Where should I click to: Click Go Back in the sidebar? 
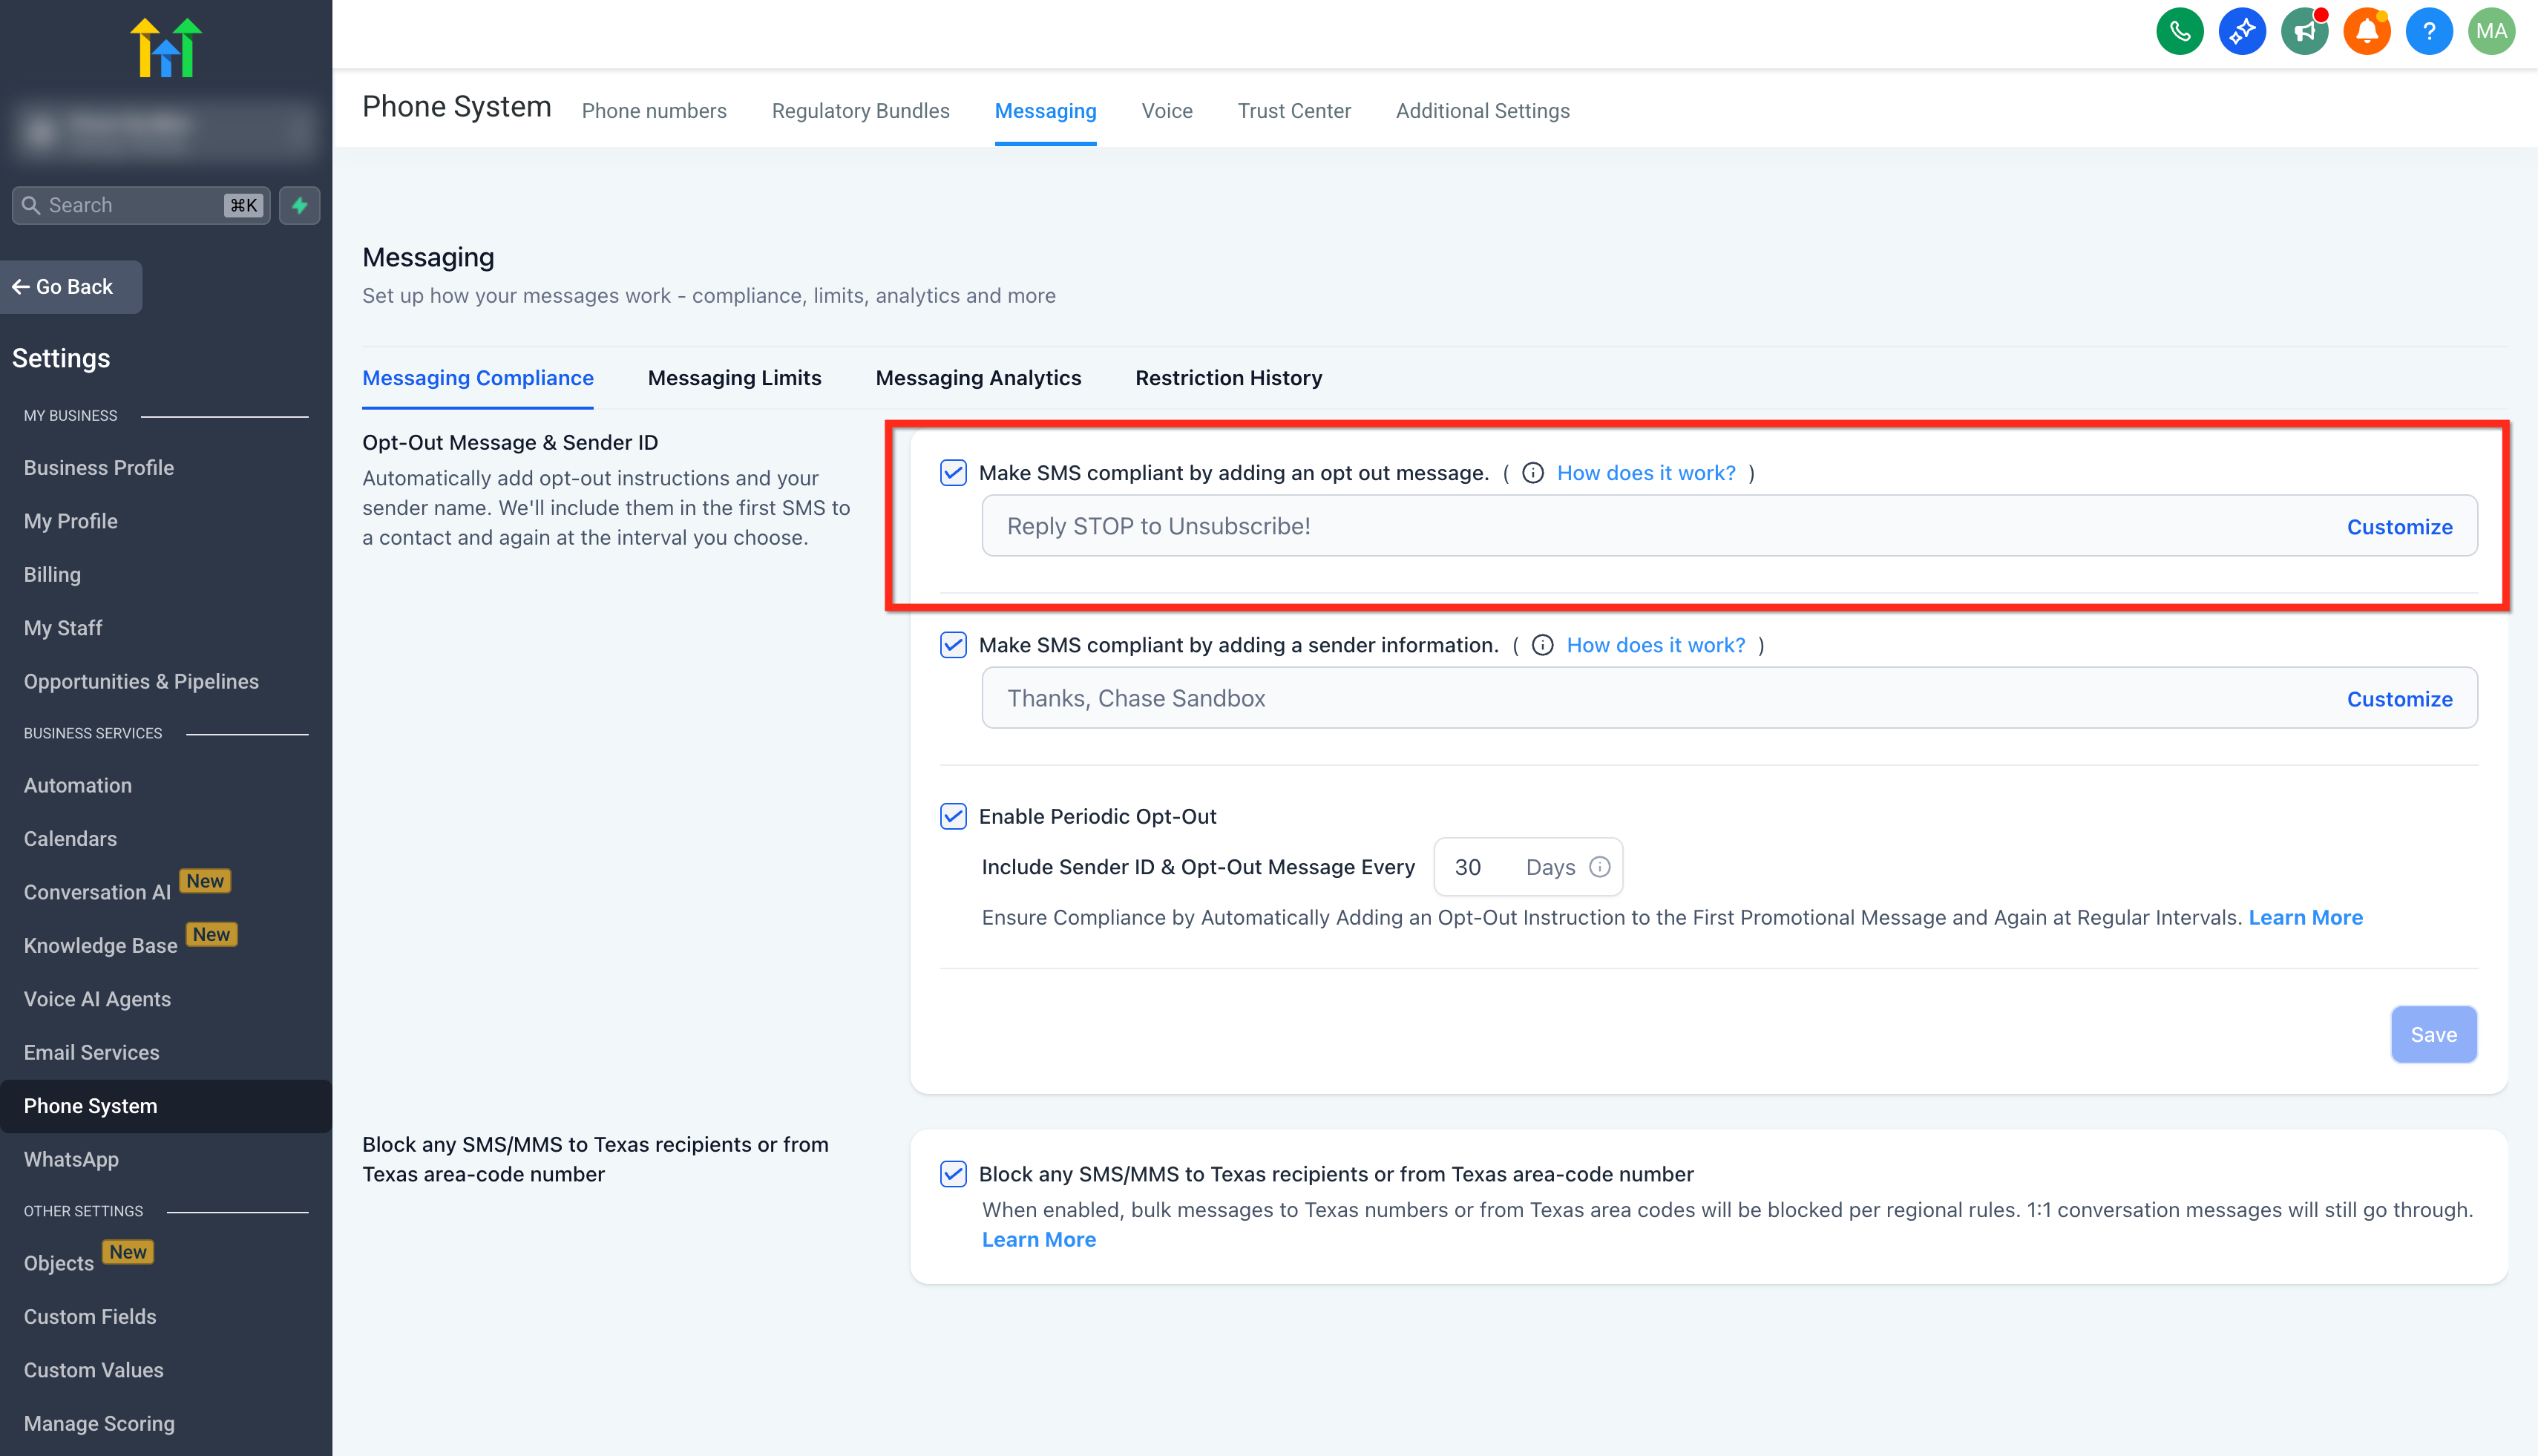pyautogui.click(x=70, y=287)
